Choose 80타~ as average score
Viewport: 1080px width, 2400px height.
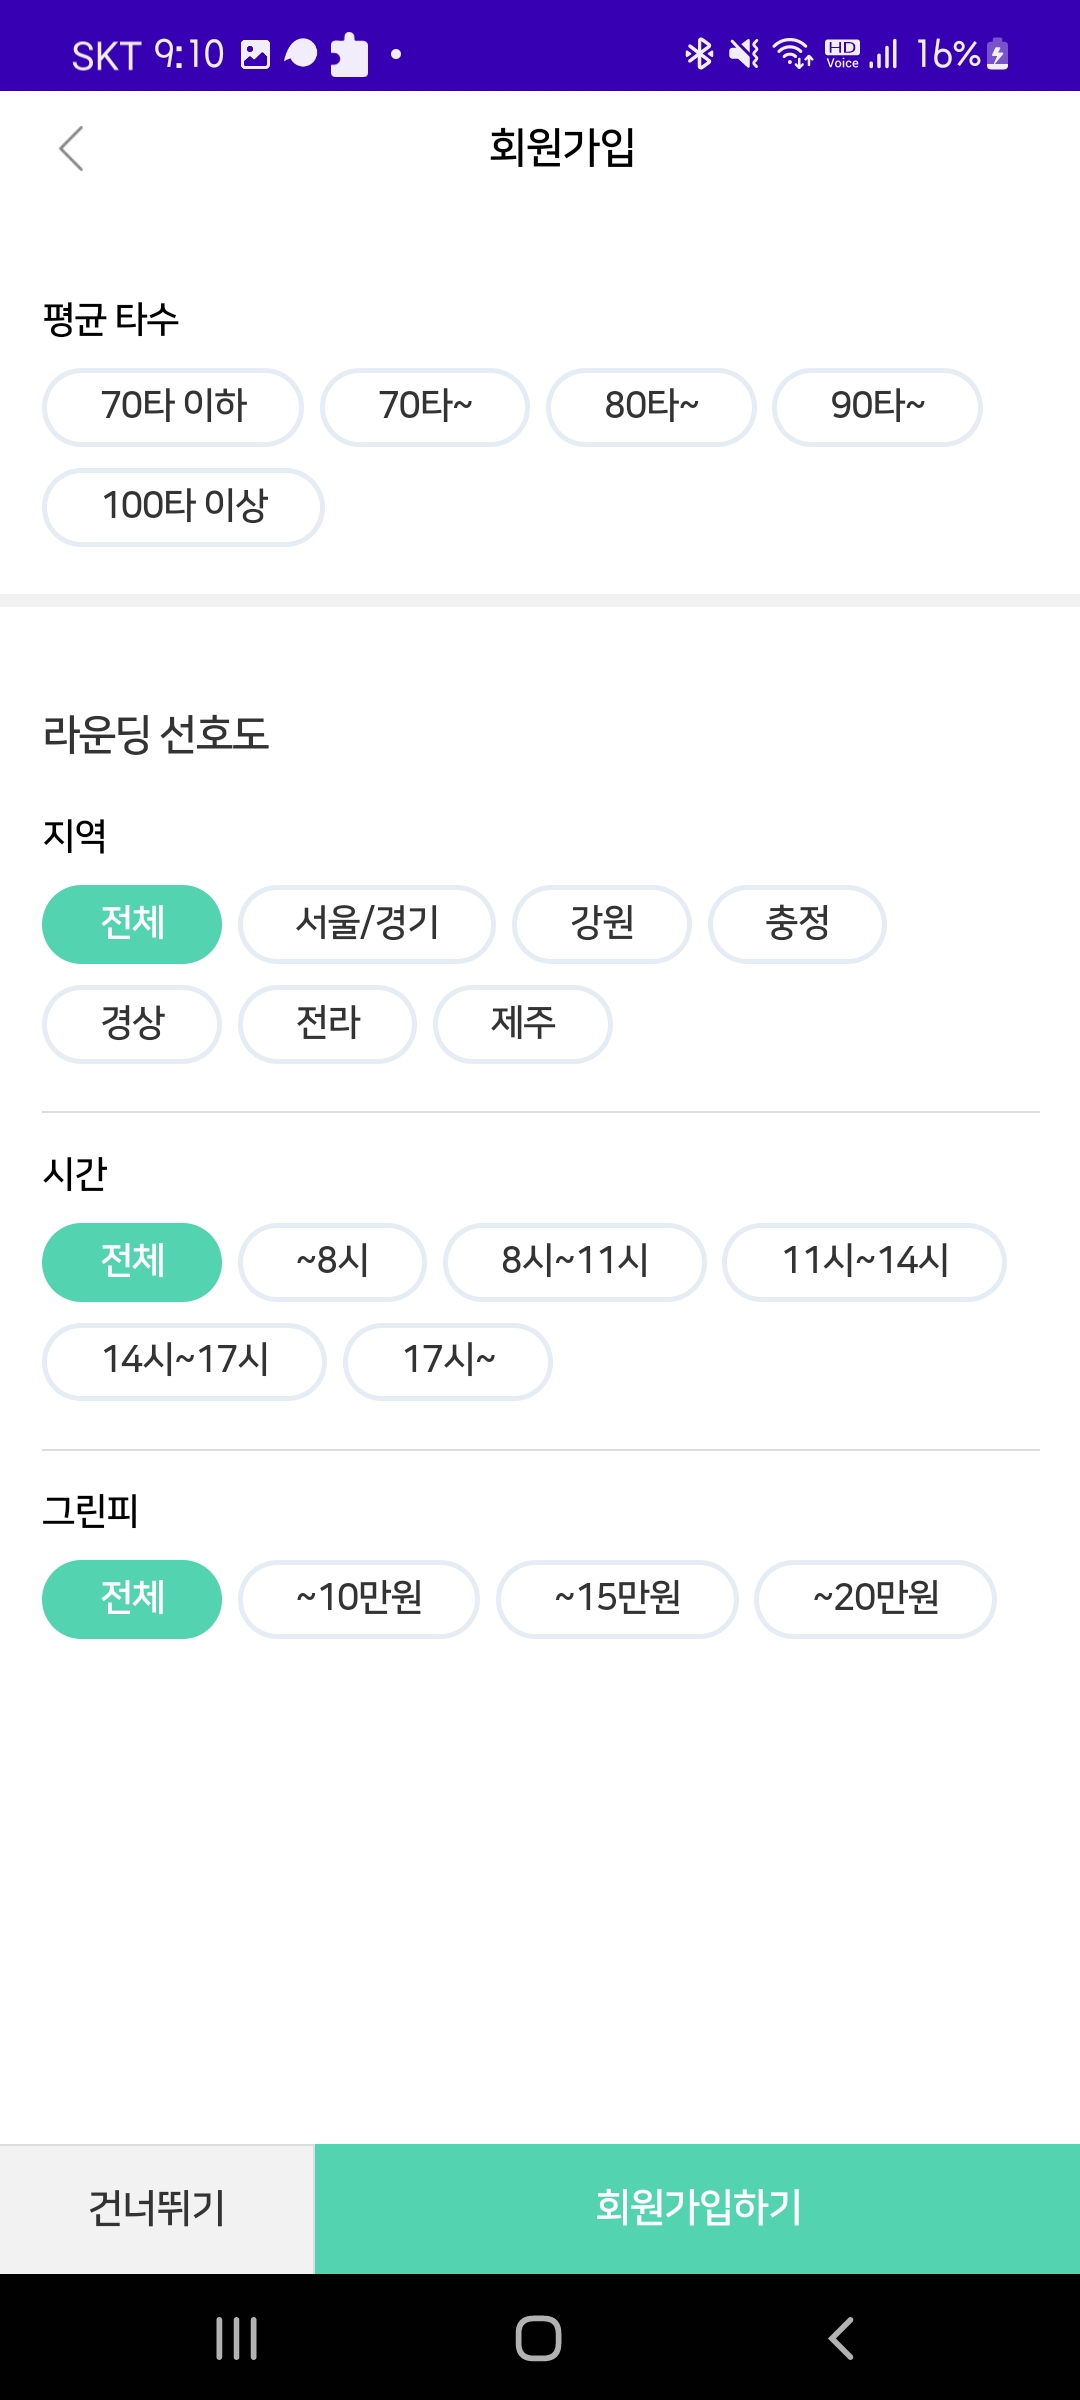[651, 407]
